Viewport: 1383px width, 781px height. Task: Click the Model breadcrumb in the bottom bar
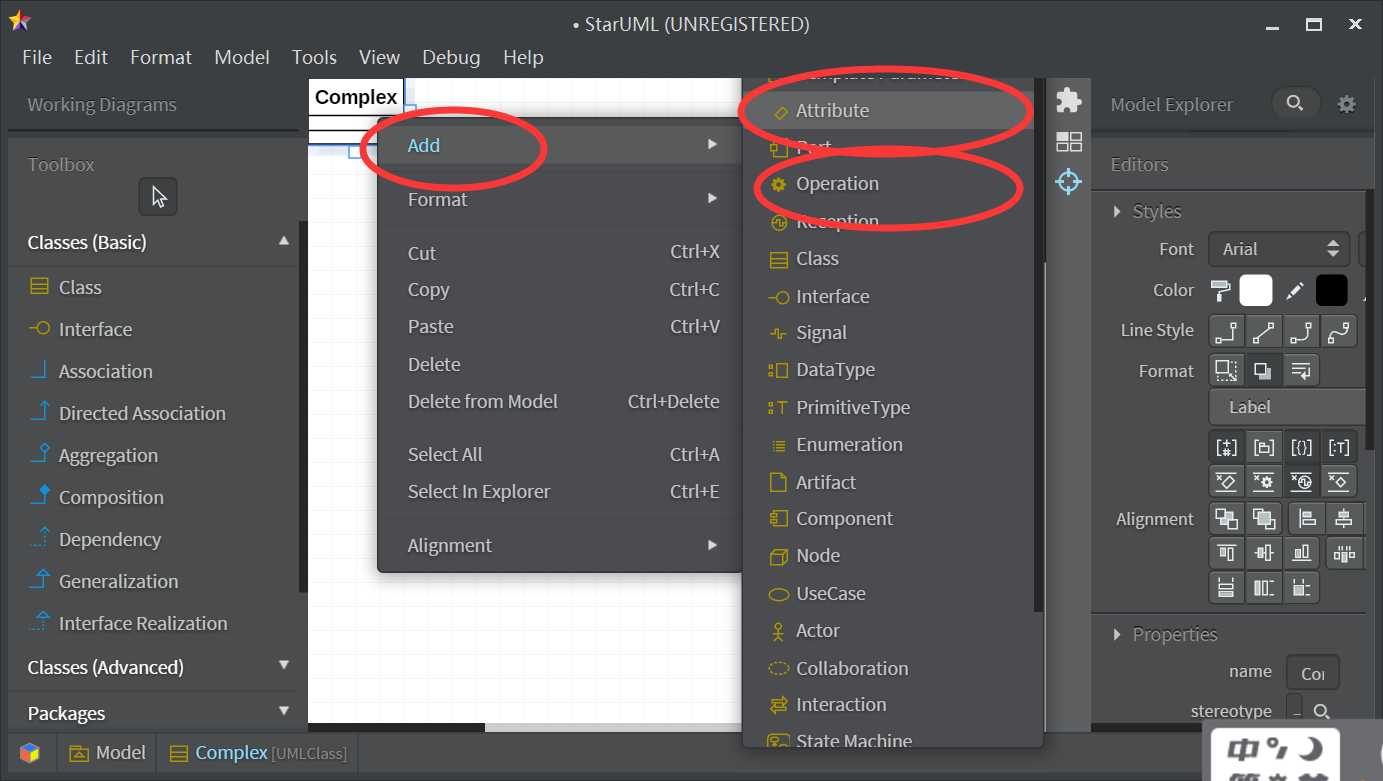pyautogui.click(x=108, y=753)
